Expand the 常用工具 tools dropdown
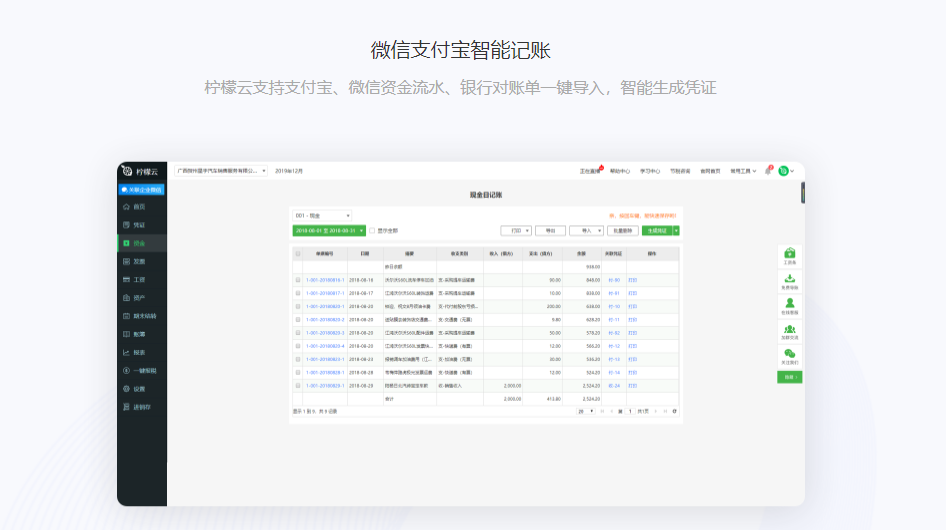Viewport: 946px width, 530px height. click(x=743, y=171)
